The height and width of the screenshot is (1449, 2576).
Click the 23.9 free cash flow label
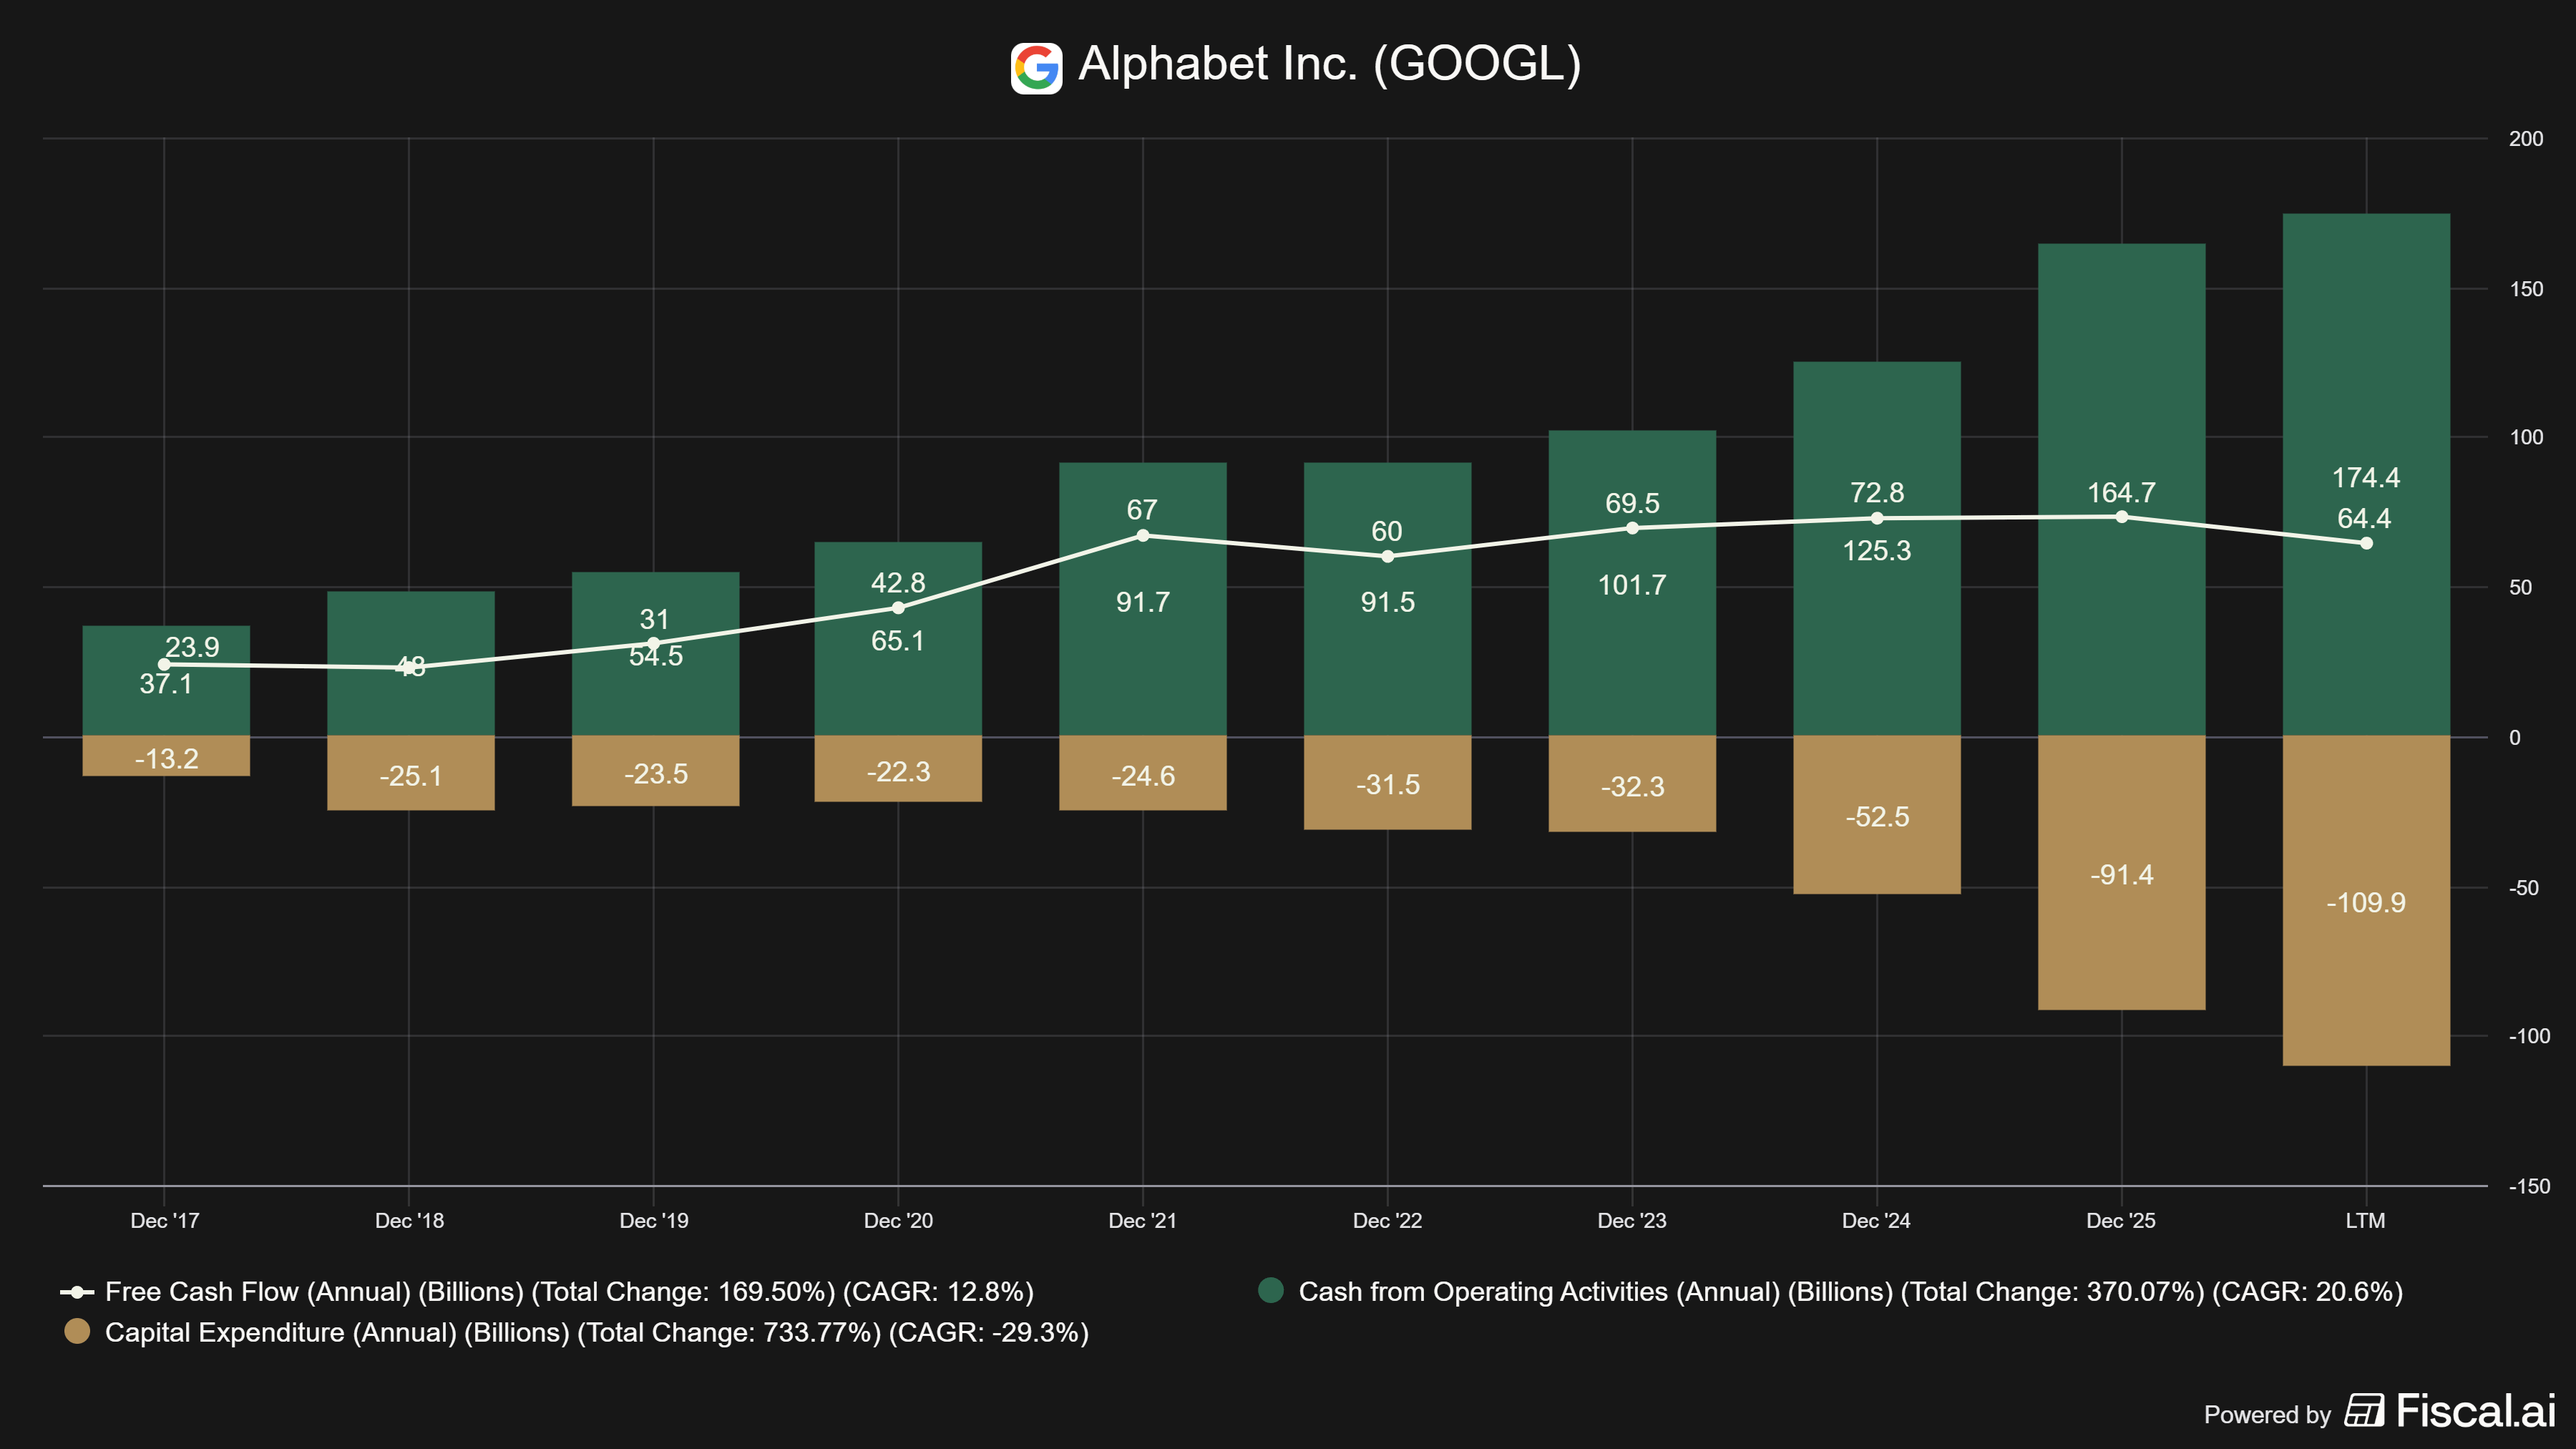(192, 647)
